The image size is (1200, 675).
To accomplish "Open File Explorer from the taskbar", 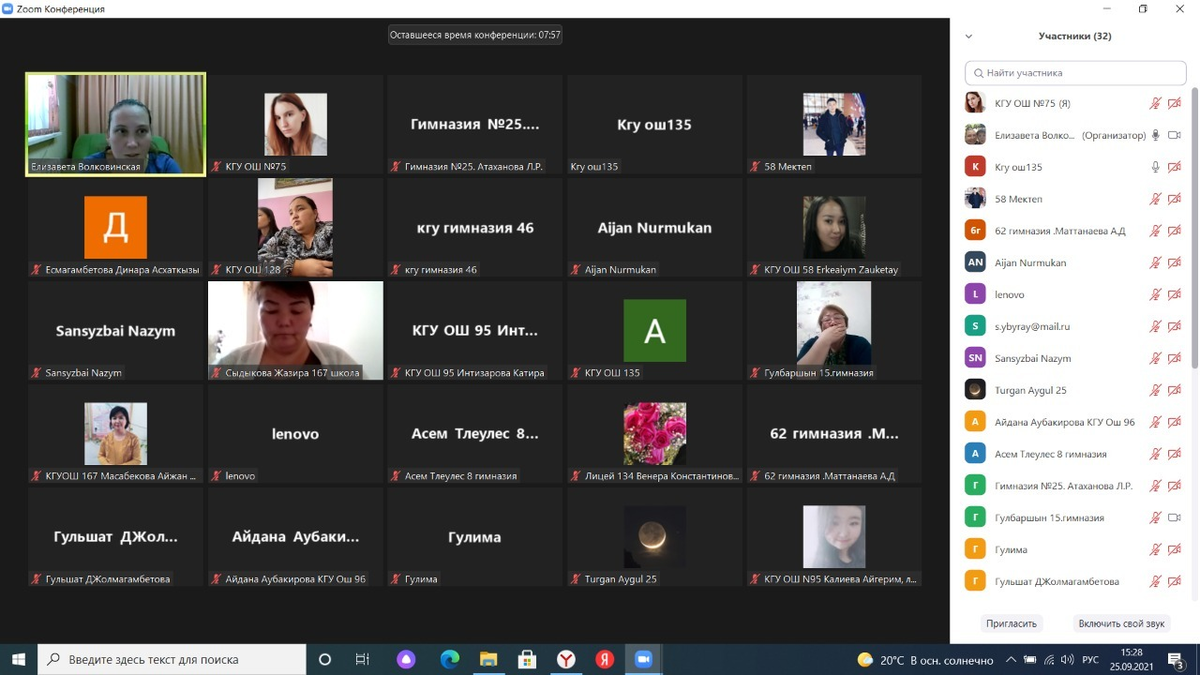I will click(x=488, y=660).
